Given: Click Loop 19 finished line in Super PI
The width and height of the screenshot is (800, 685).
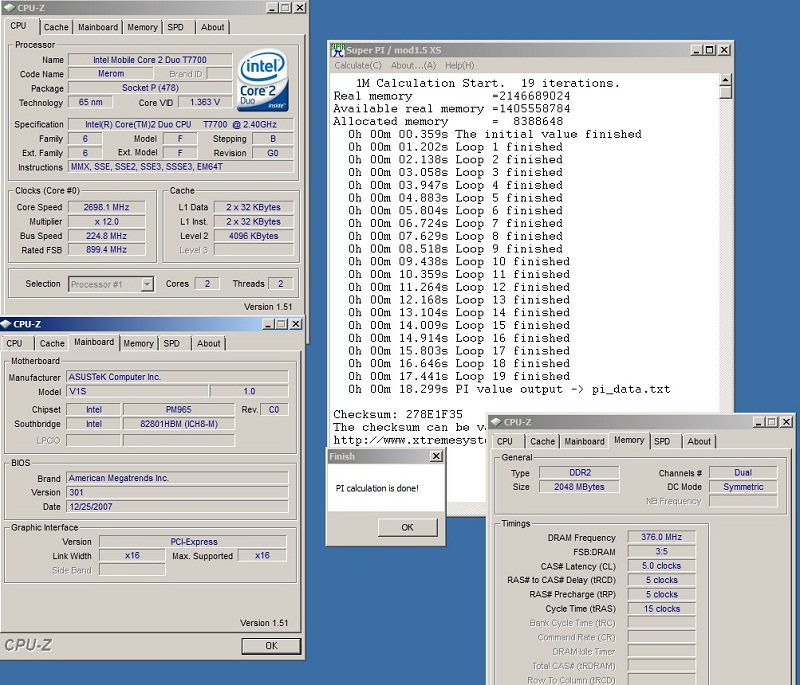Looking at the screenshot, I should 459,376.
